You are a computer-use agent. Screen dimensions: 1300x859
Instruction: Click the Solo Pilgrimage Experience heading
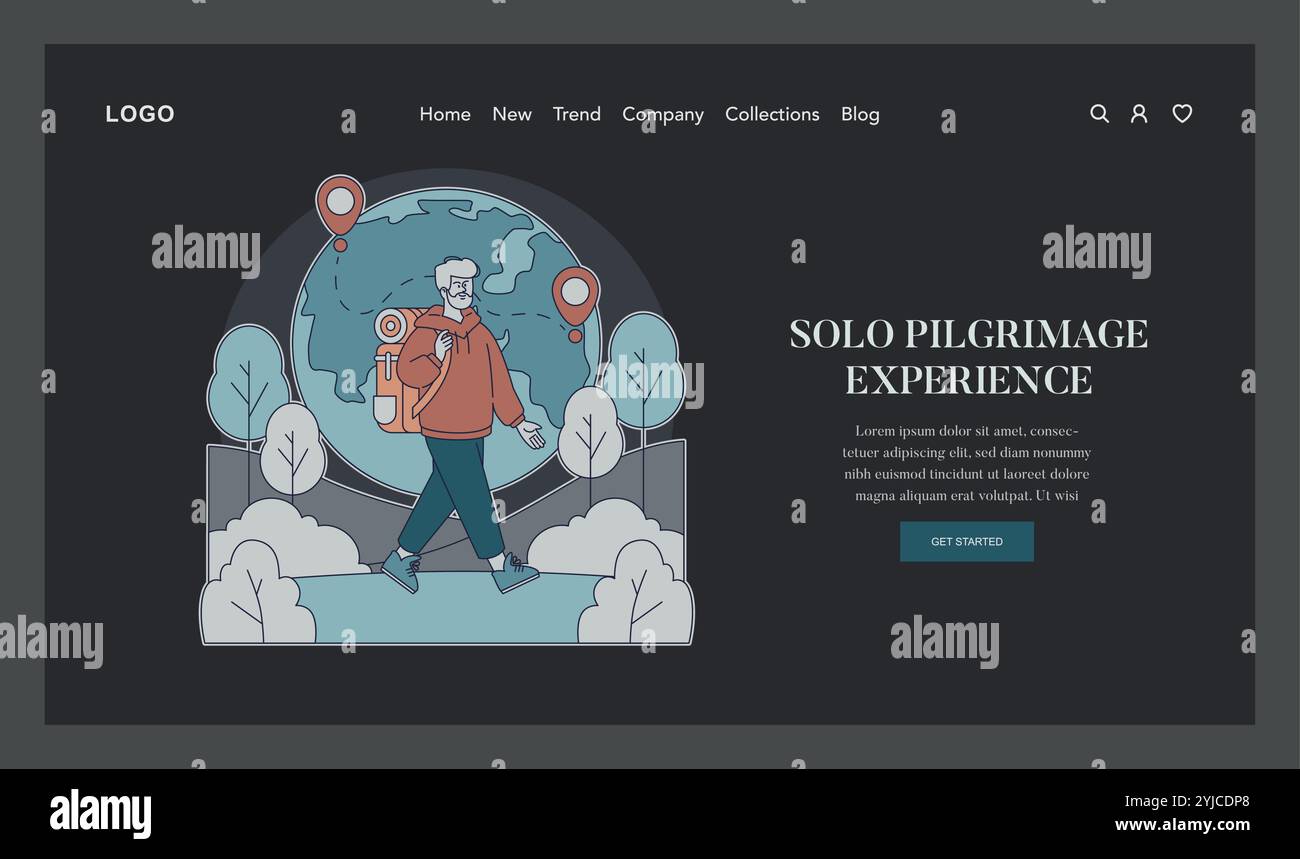(968, 357)
